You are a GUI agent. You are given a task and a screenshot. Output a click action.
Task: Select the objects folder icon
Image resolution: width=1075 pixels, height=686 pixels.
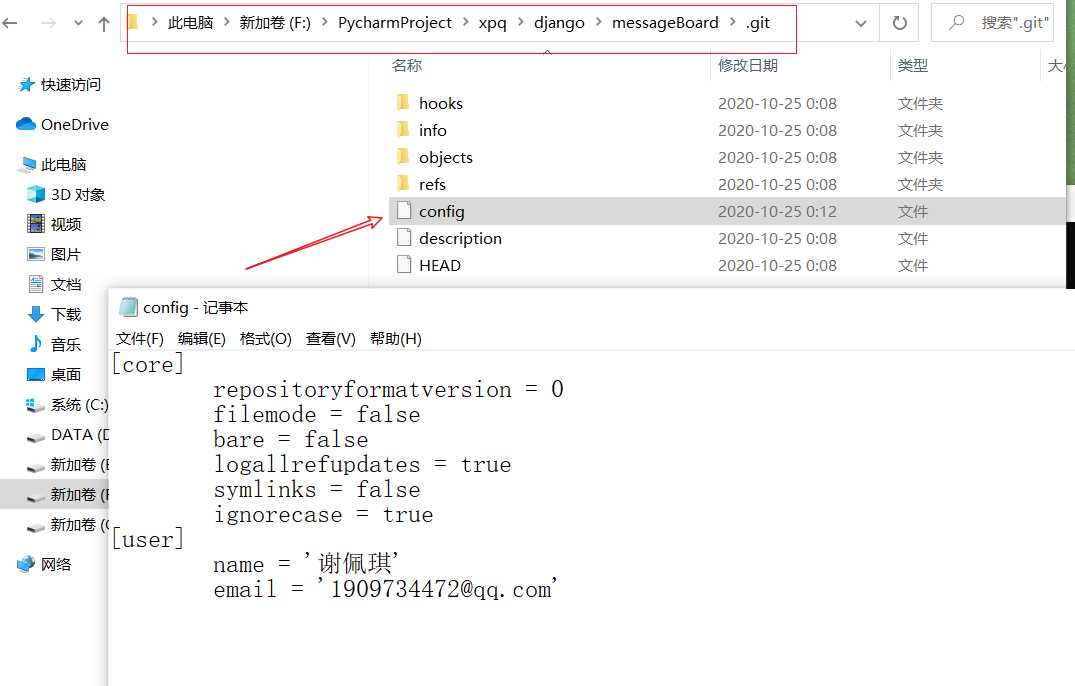click(x=403, y=156)
